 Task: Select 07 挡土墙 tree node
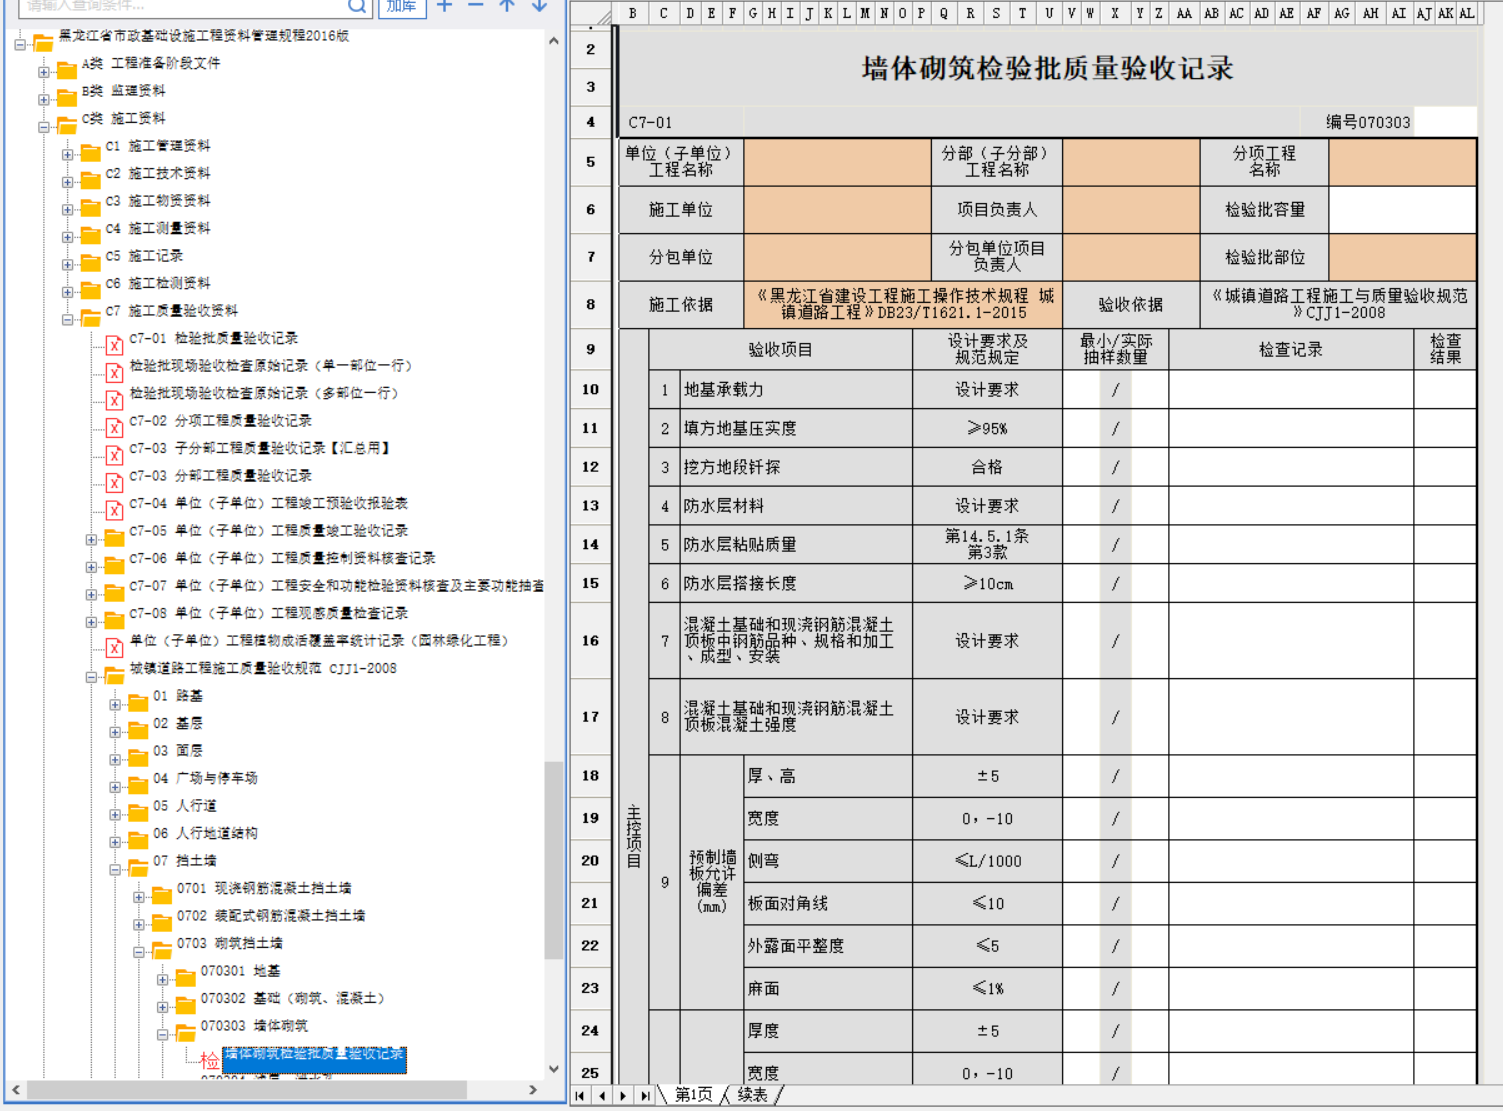coord(185,860)
